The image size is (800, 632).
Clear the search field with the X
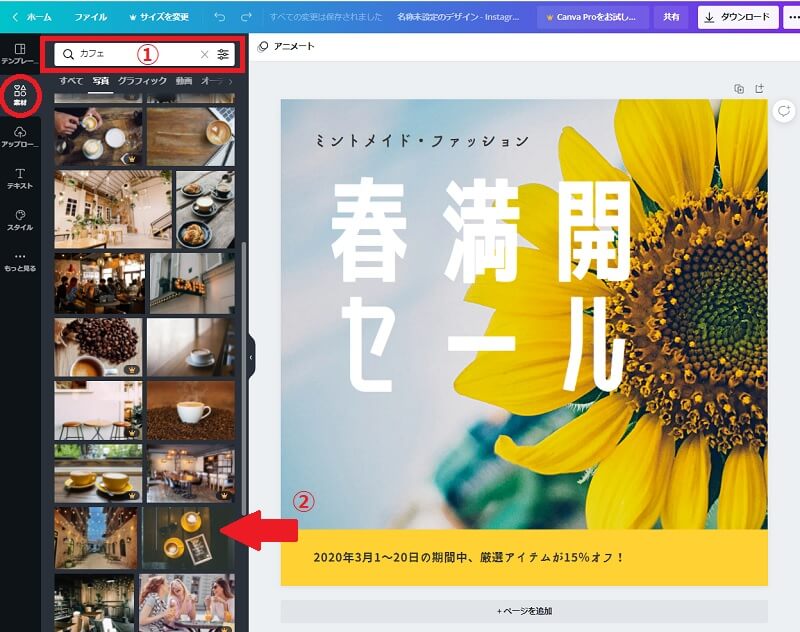[205, 55]
